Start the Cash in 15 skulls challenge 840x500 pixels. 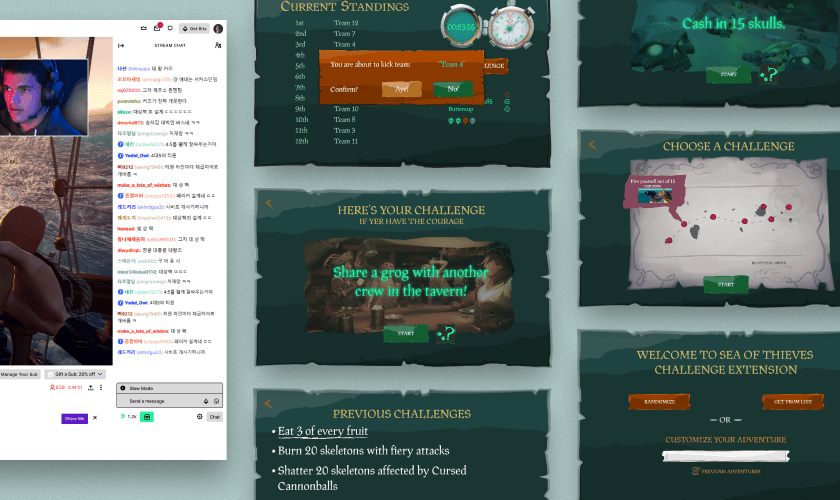pos(728,74)
